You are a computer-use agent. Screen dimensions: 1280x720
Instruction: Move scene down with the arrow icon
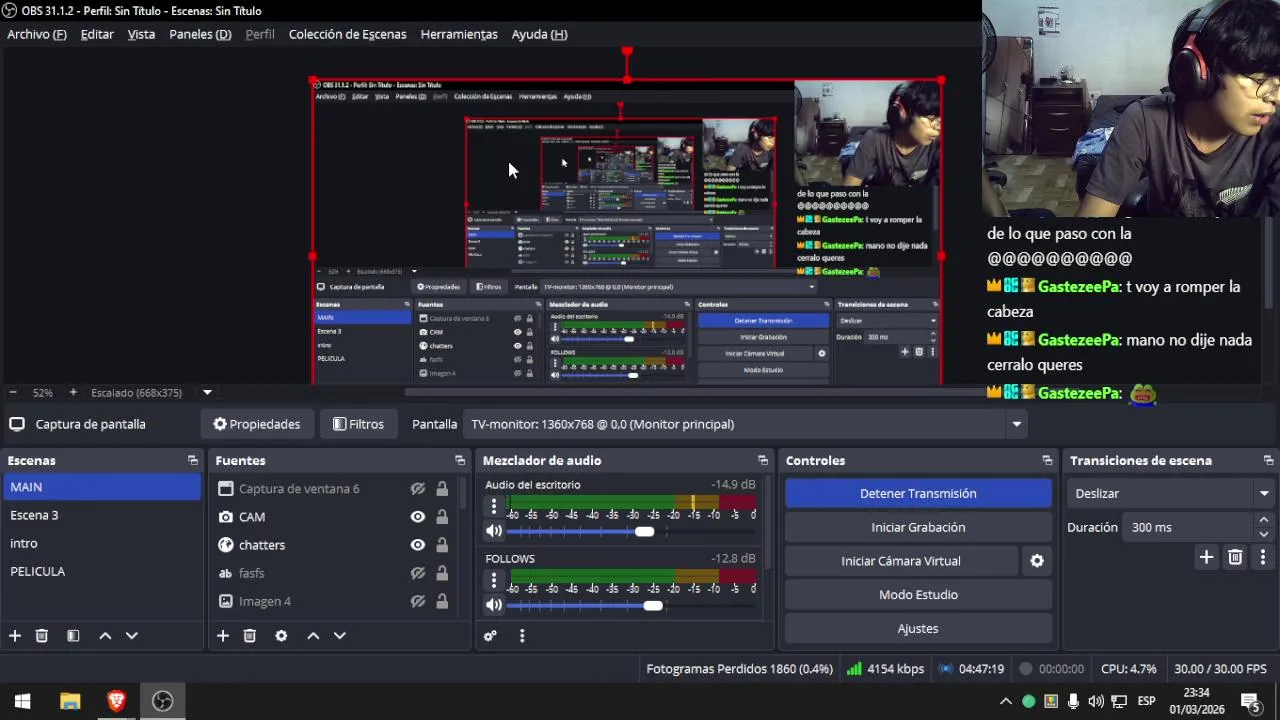pyautogui.click(x=131, y=636)
